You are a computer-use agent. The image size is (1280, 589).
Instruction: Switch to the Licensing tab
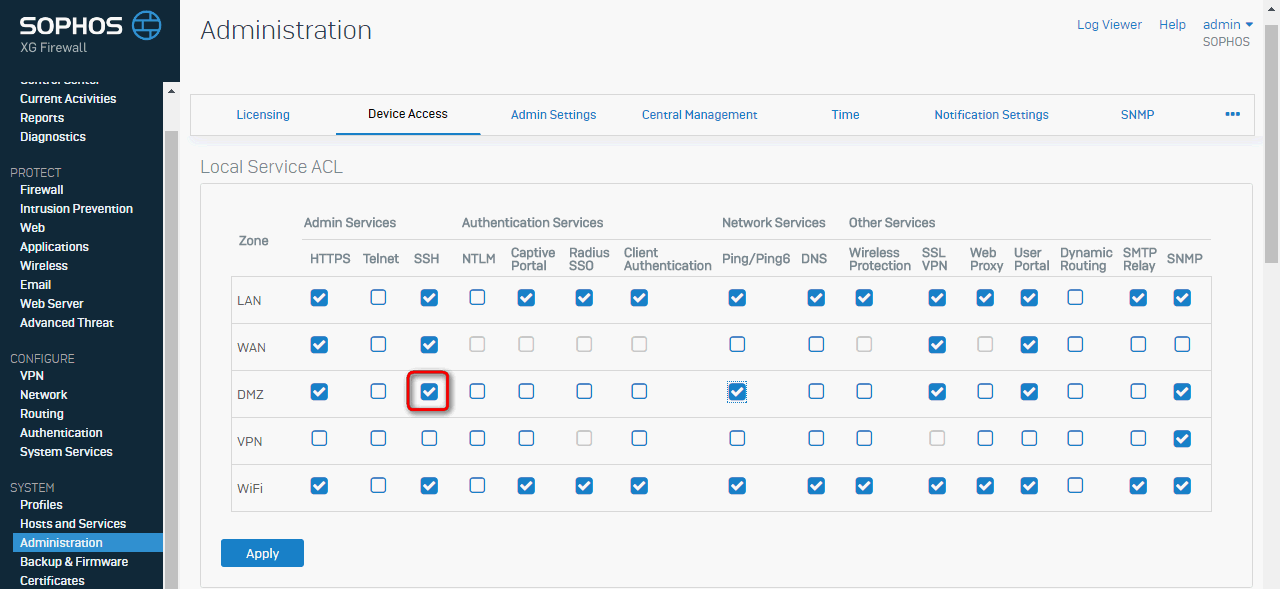click(x=263, y=115)
